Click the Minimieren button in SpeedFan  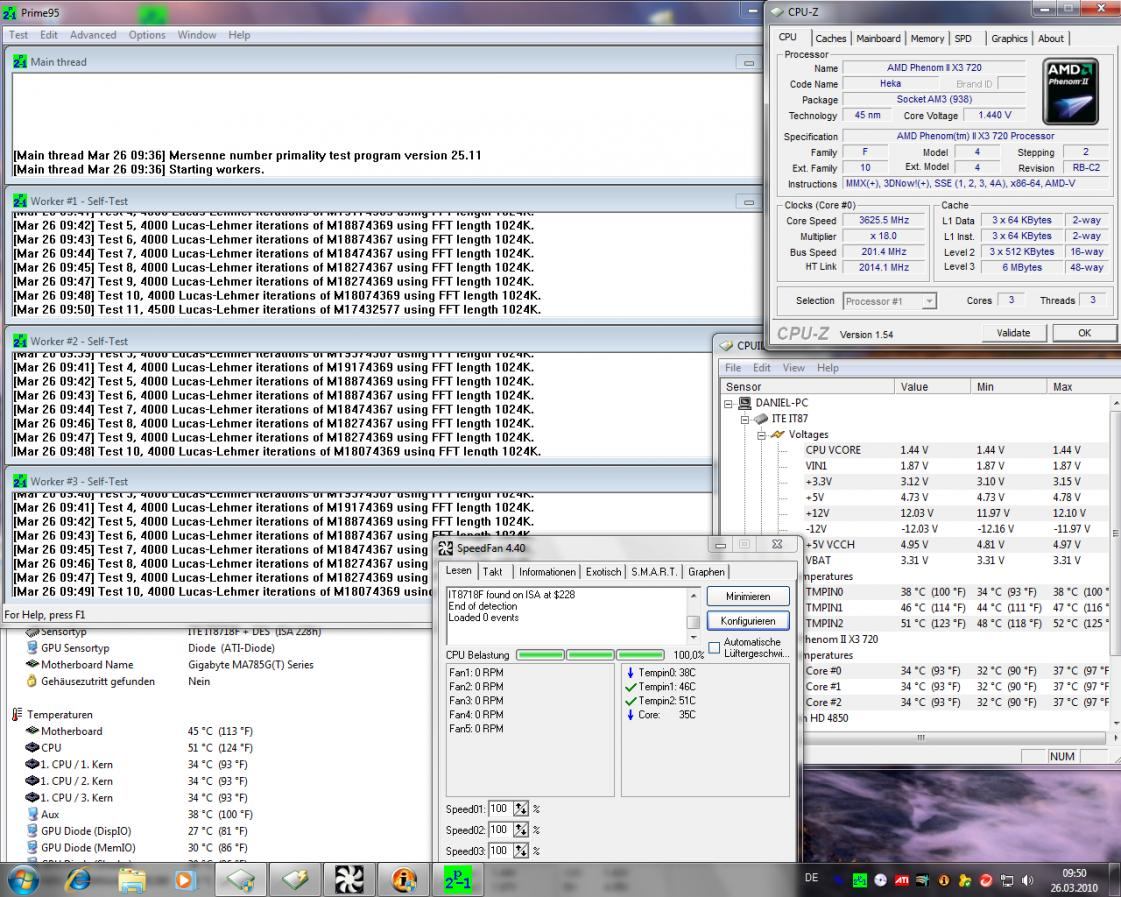tap(748, 597)
